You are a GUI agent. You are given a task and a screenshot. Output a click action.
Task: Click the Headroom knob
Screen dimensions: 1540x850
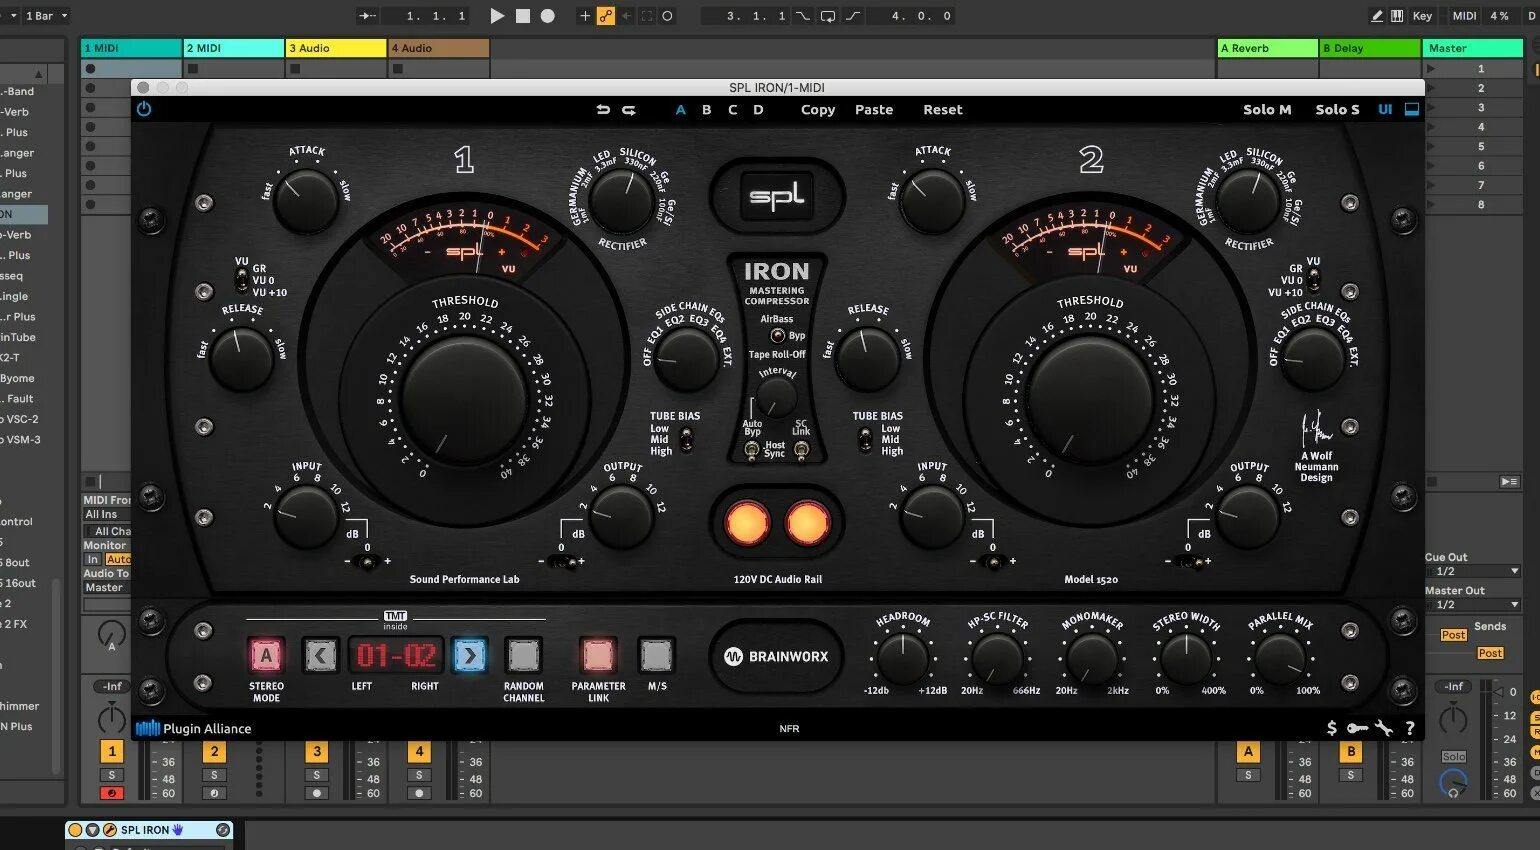903,659
